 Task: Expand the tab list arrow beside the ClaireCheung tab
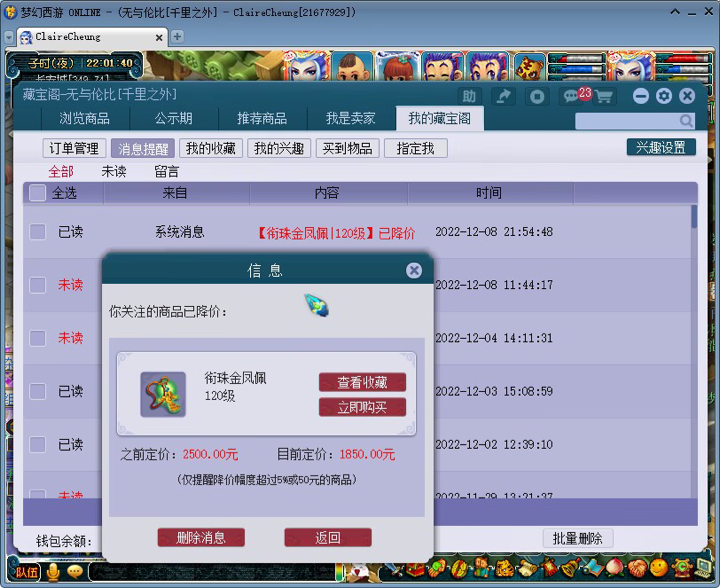pos(9,37)
